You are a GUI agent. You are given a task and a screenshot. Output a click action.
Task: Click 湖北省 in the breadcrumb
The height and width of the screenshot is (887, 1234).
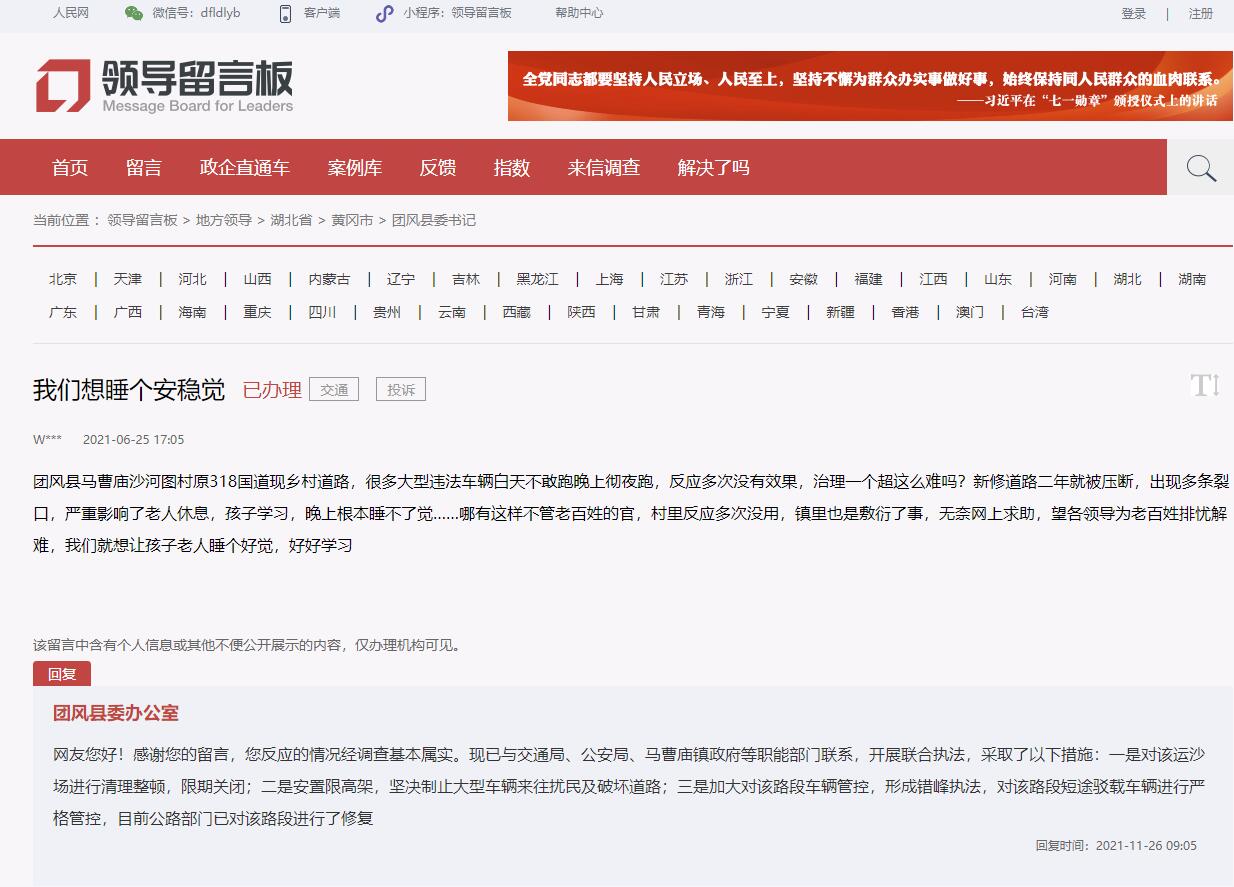291,220
